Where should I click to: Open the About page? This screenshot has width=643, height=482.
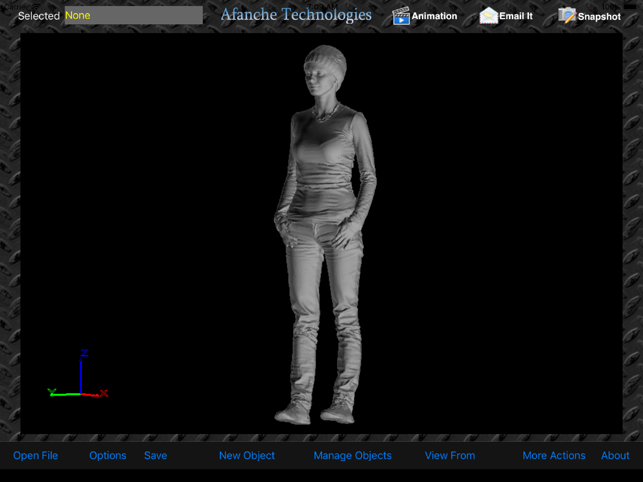coord(615,455)
